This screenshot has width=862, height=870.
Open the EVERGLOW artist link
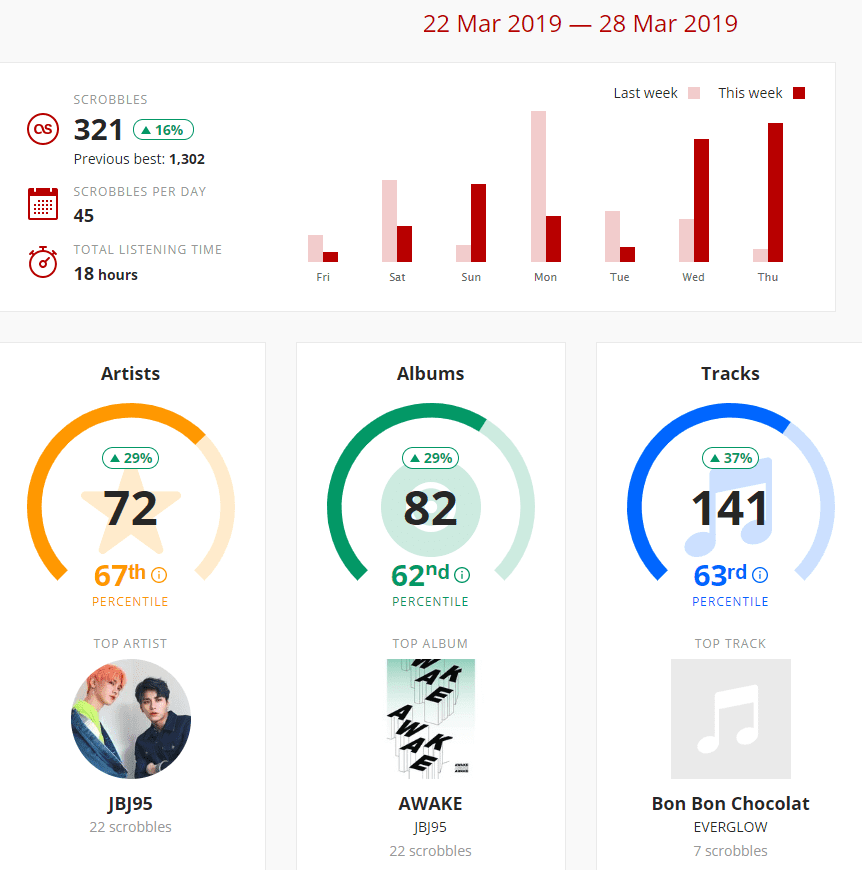coord(731,827)
